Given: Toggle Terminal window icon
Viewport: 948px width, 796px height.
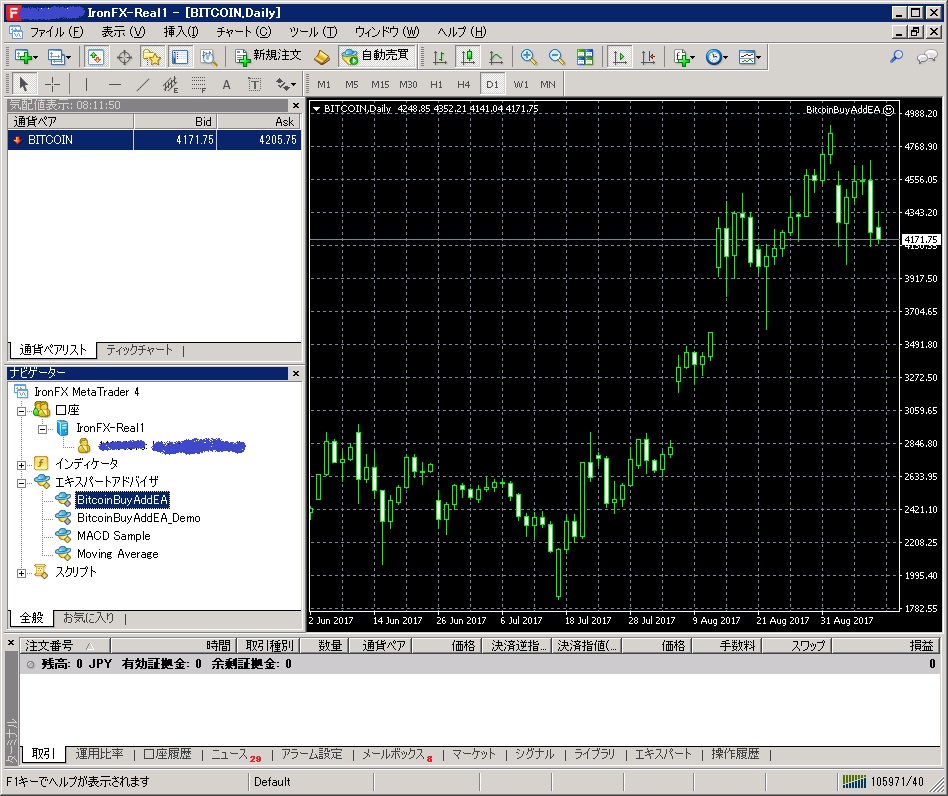Looking at the screenshot, I should [180, 57].
